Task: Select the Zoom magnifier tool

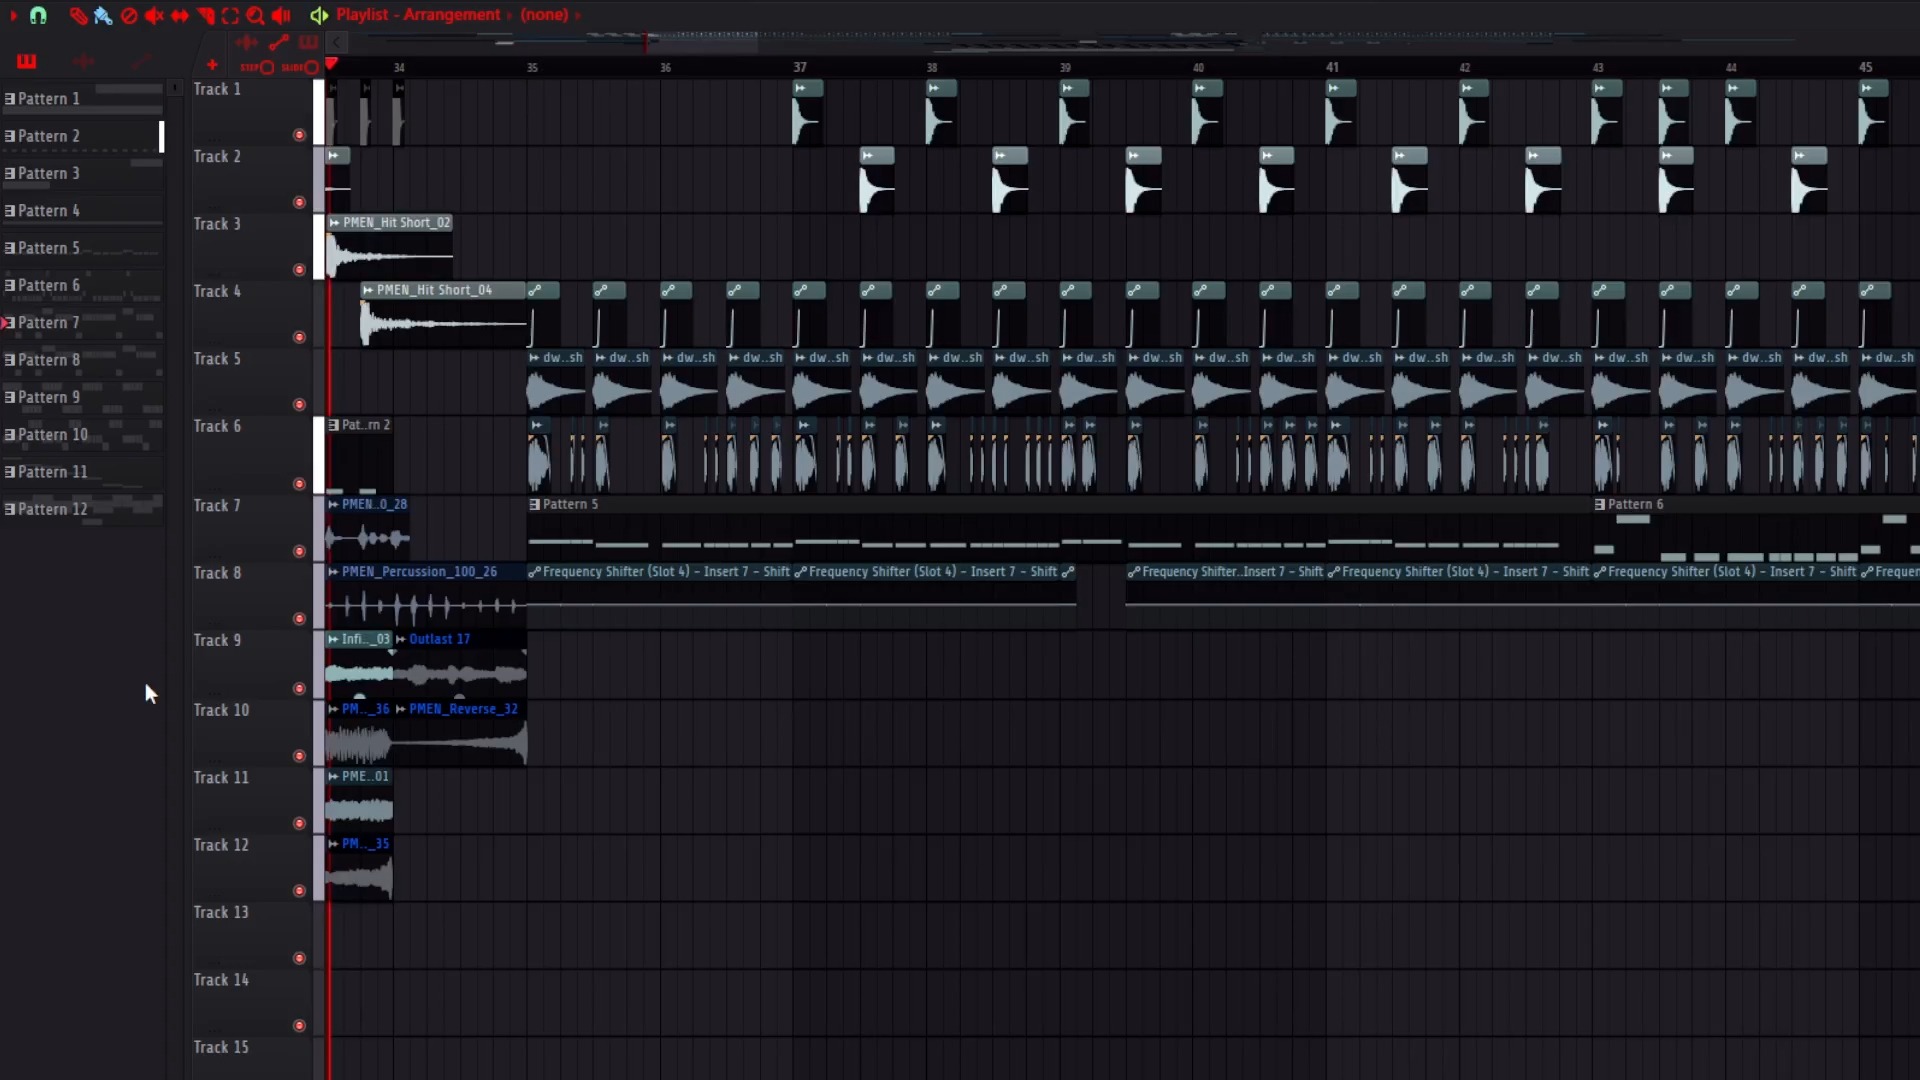Action: tap(255, 15)
